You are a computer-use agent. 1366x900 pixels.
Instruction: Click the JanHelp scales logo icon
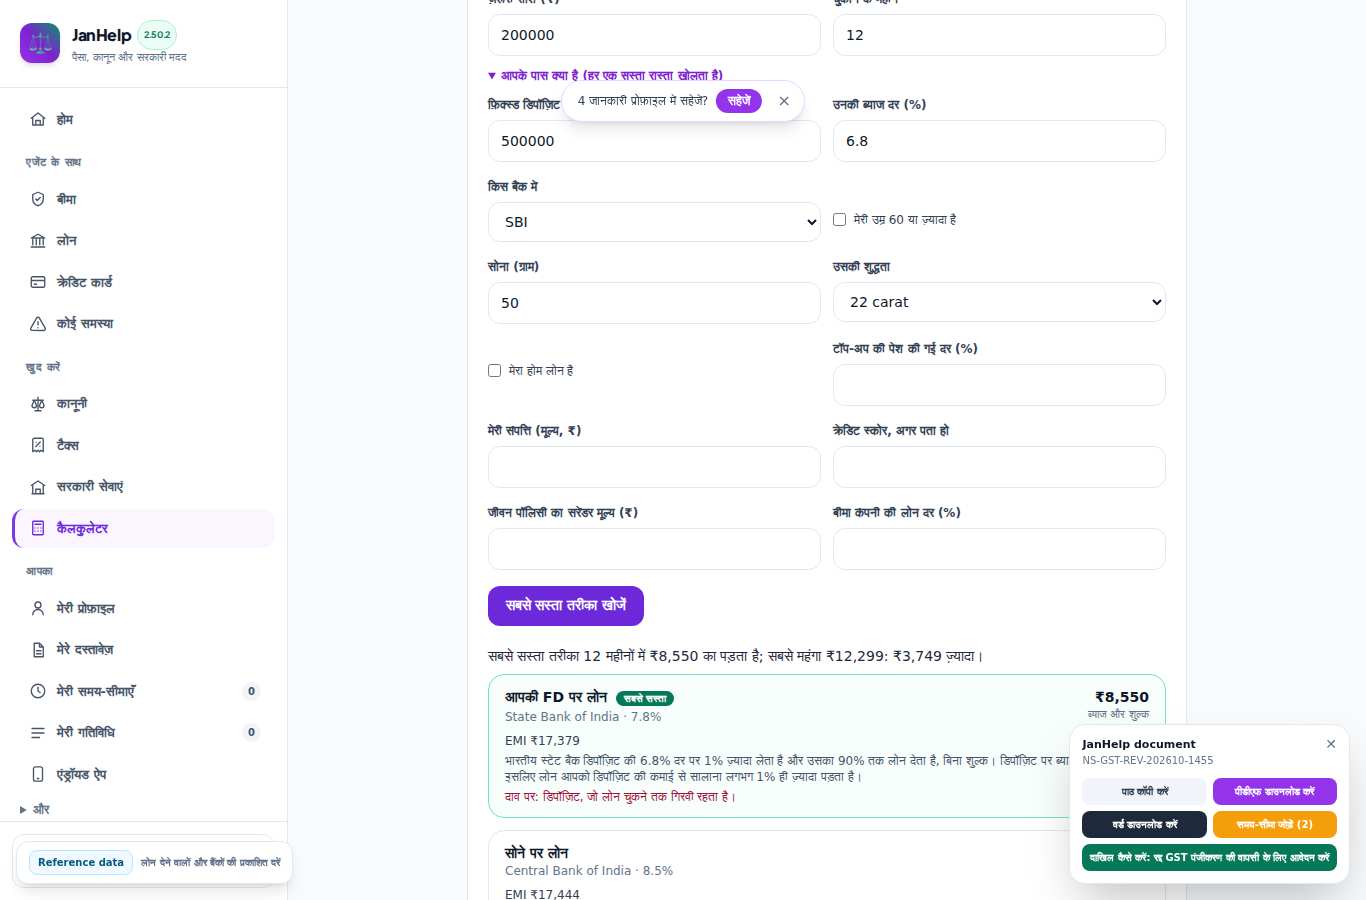point(40,43)
